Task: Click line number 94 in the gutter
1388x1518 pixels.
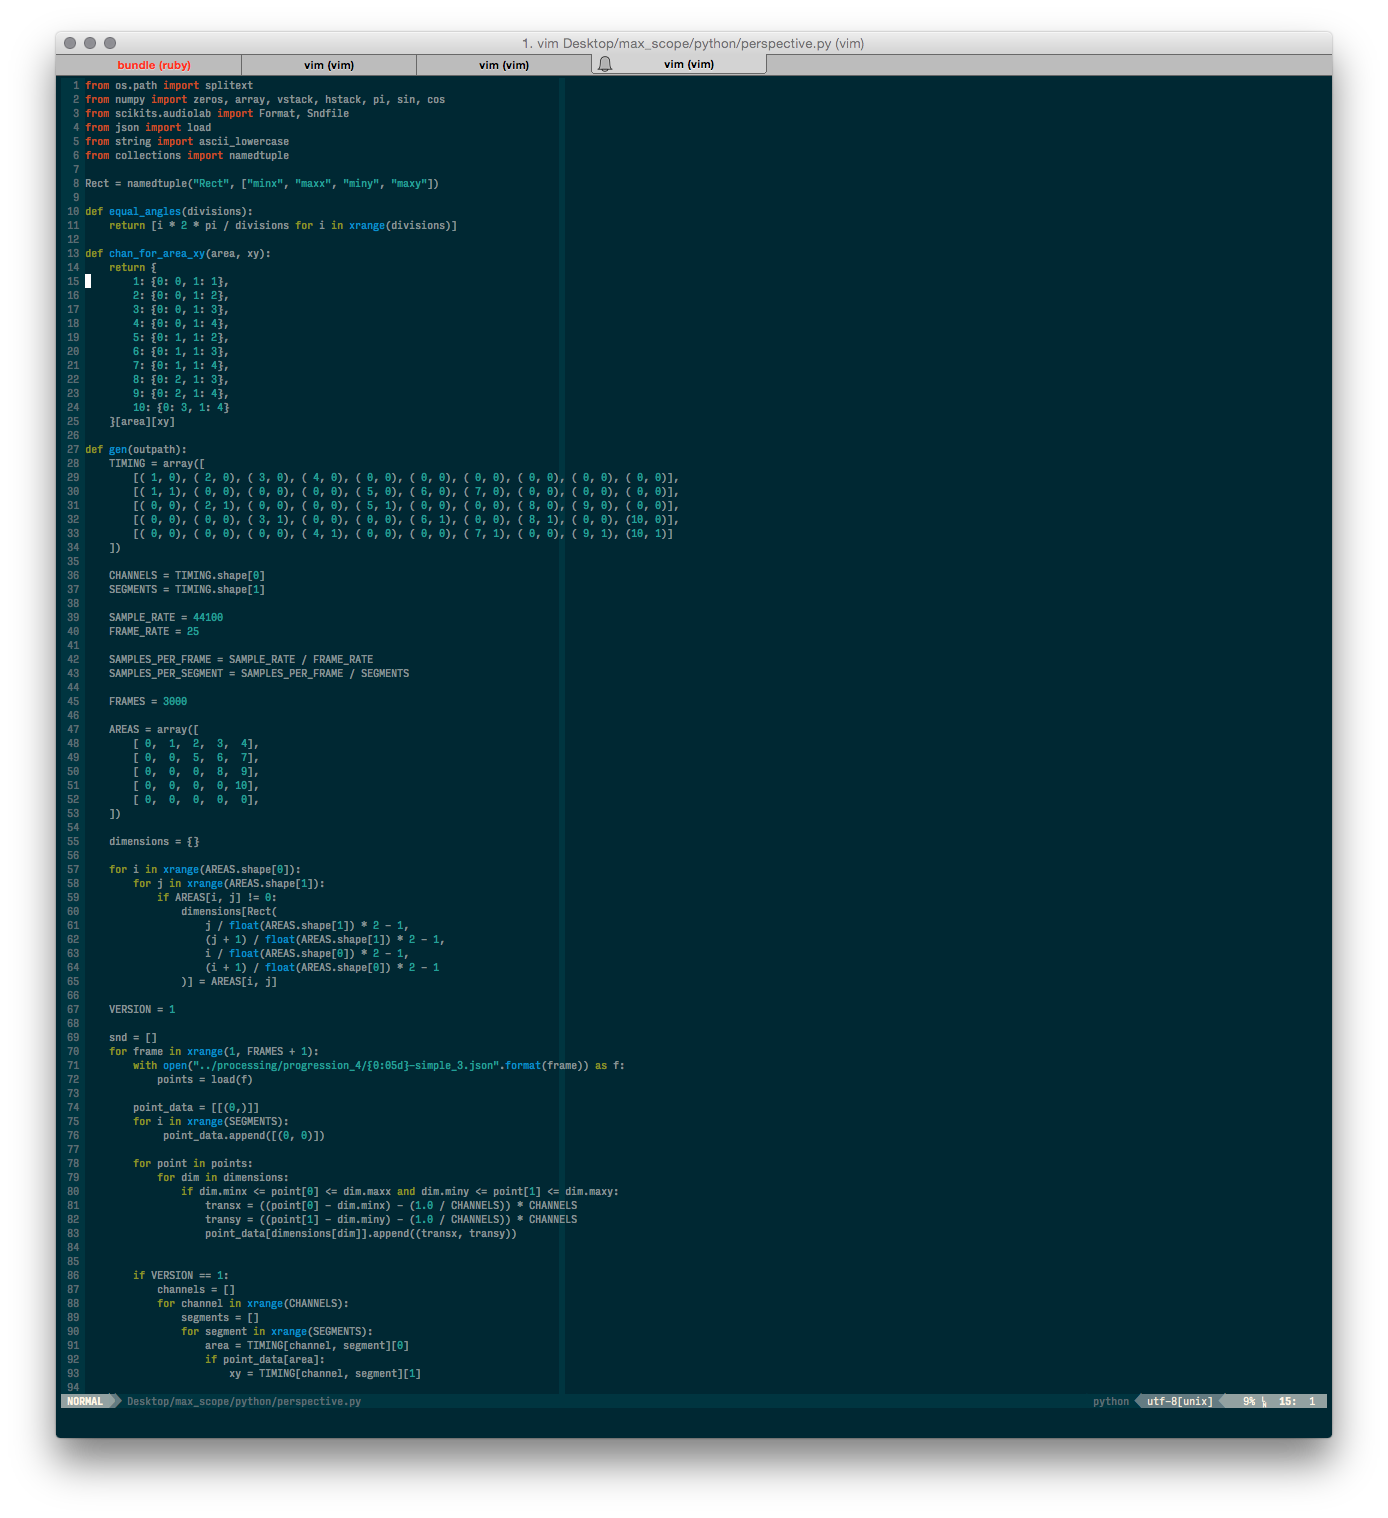Action: [x=73, y=1388]
